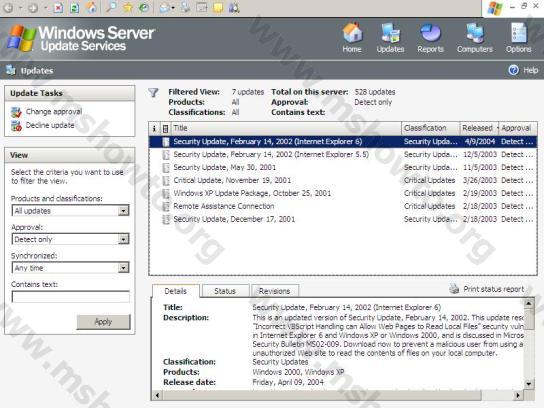
Task: Open the Help link
Action: tap(530, 70)
